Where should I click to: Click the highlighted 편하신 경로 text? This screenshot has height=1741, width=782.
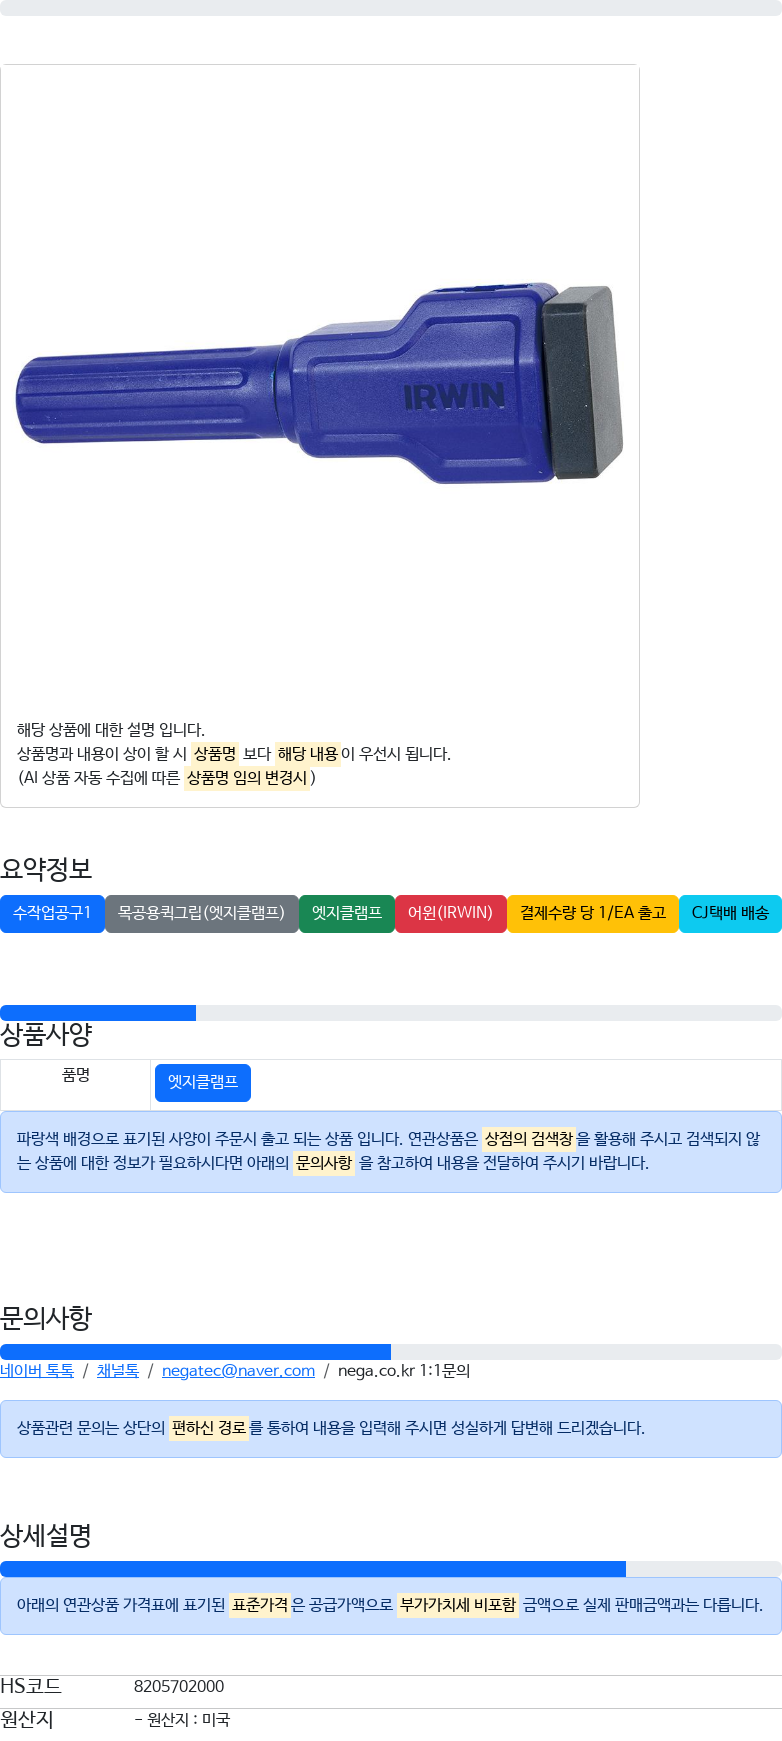[x=208, y=1428]
